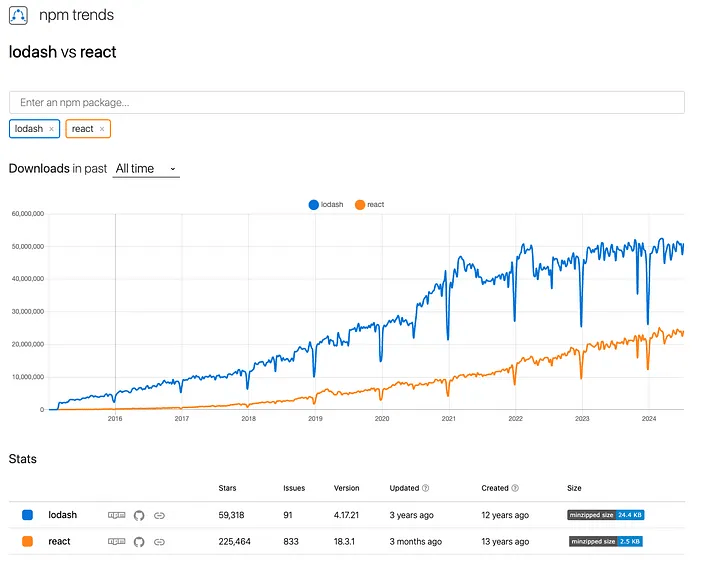Click lodash updated '3 years ago'

(411, 515)
